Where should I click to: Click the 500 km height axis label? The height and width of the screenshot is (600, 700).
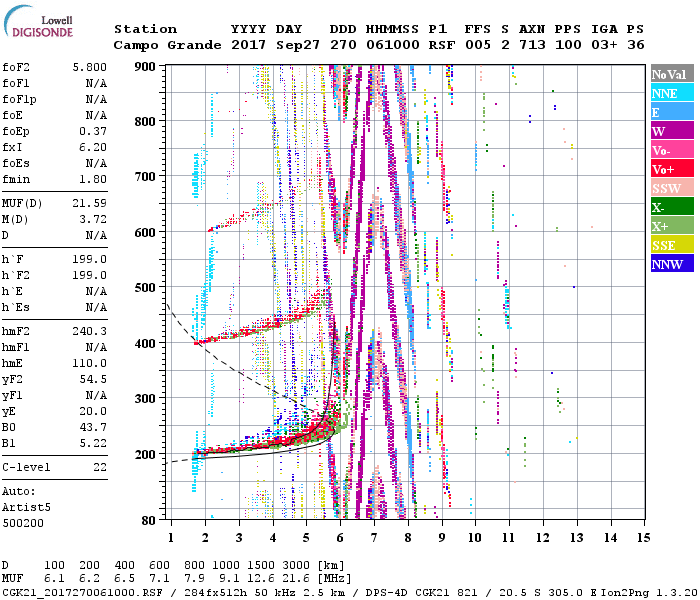pos(145,288)
